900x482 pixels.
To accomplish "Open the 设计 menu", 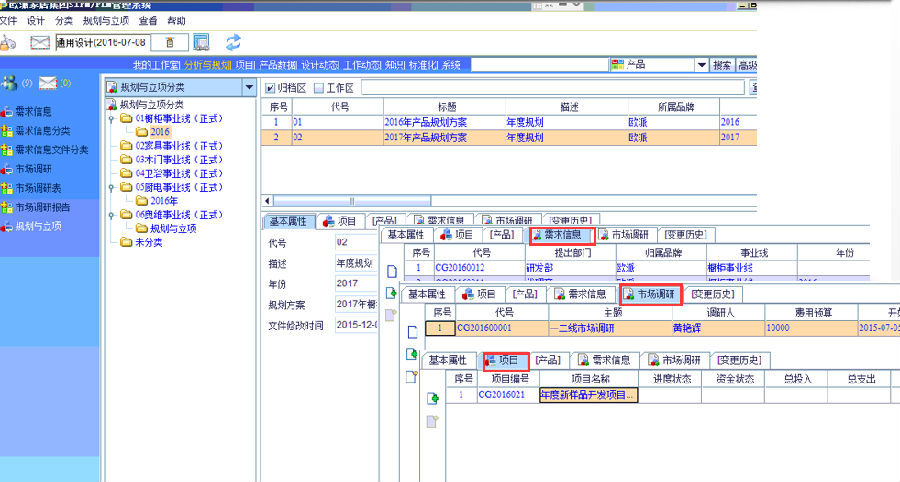I will 36,20.
